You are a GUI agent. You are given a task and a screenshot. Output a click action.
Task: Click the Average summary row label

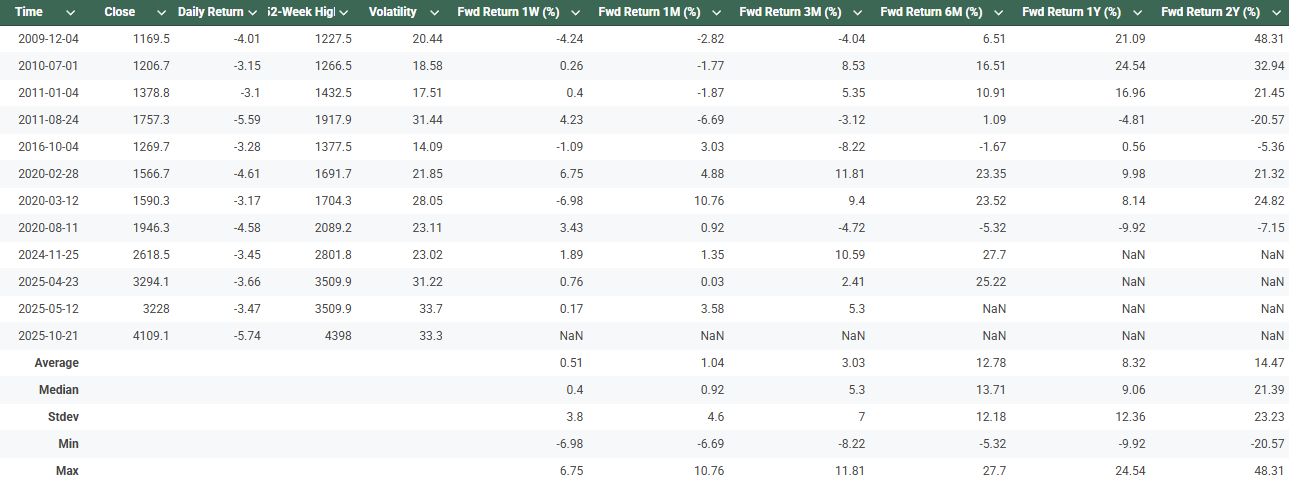click(x=56, y=363)
